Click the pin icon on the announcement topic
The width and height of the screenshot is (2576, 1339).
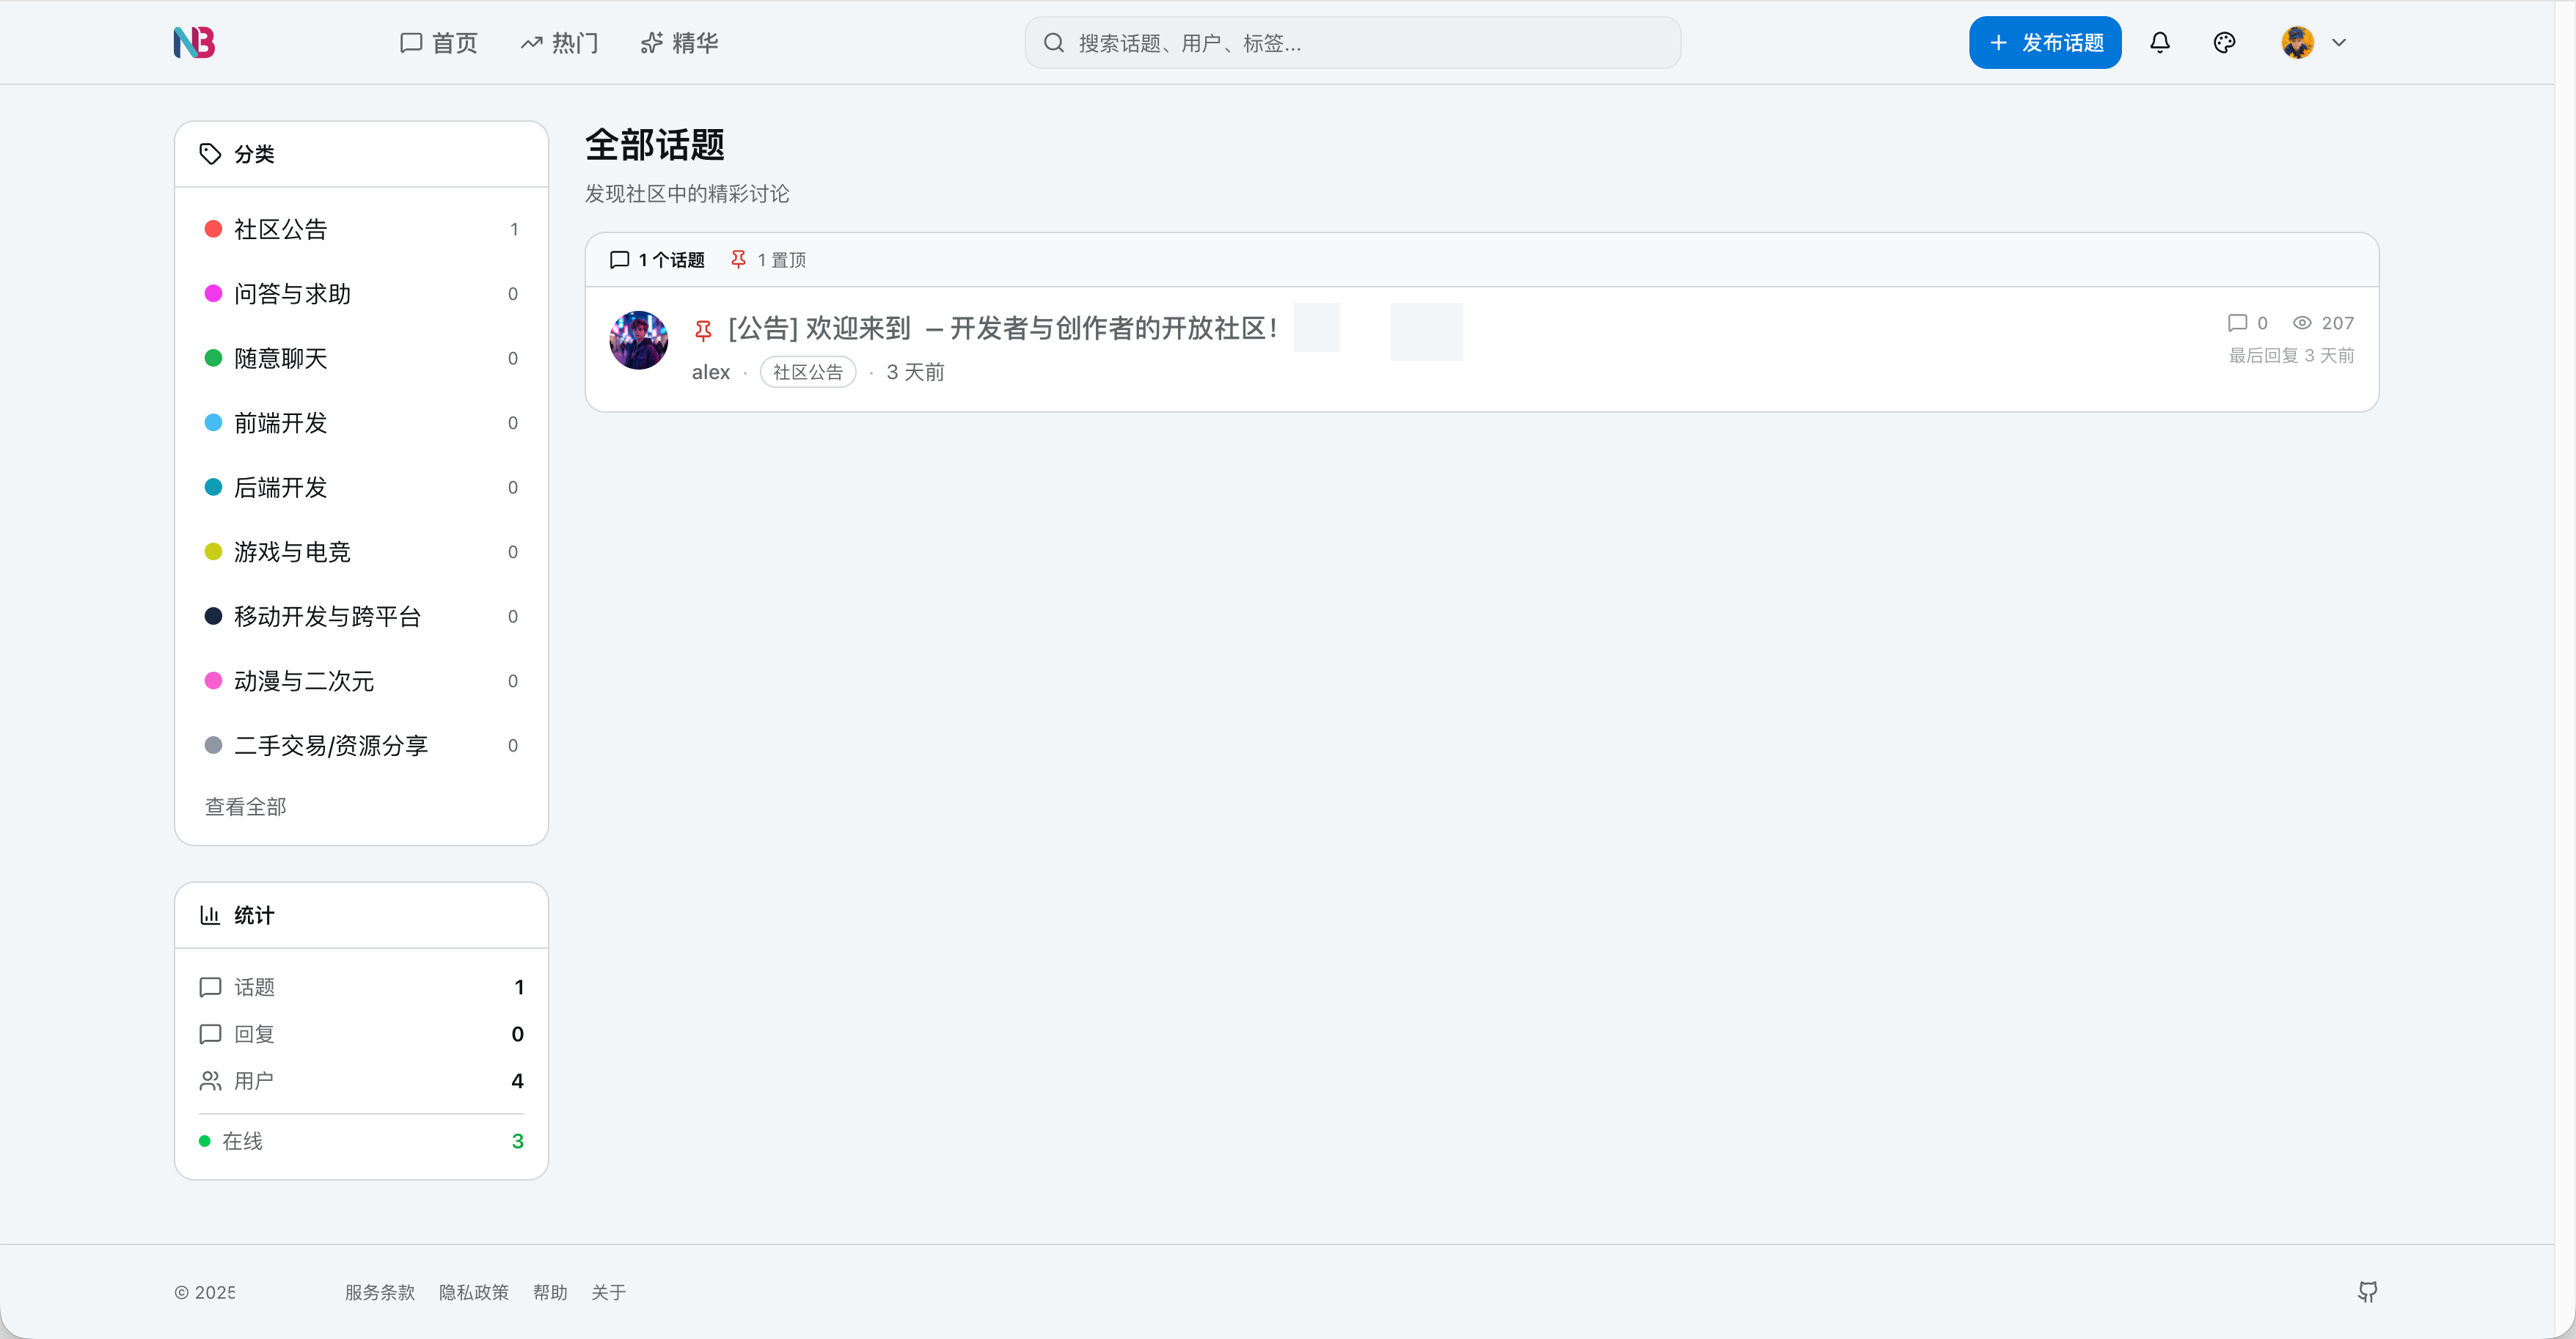(x=703, y=329)
